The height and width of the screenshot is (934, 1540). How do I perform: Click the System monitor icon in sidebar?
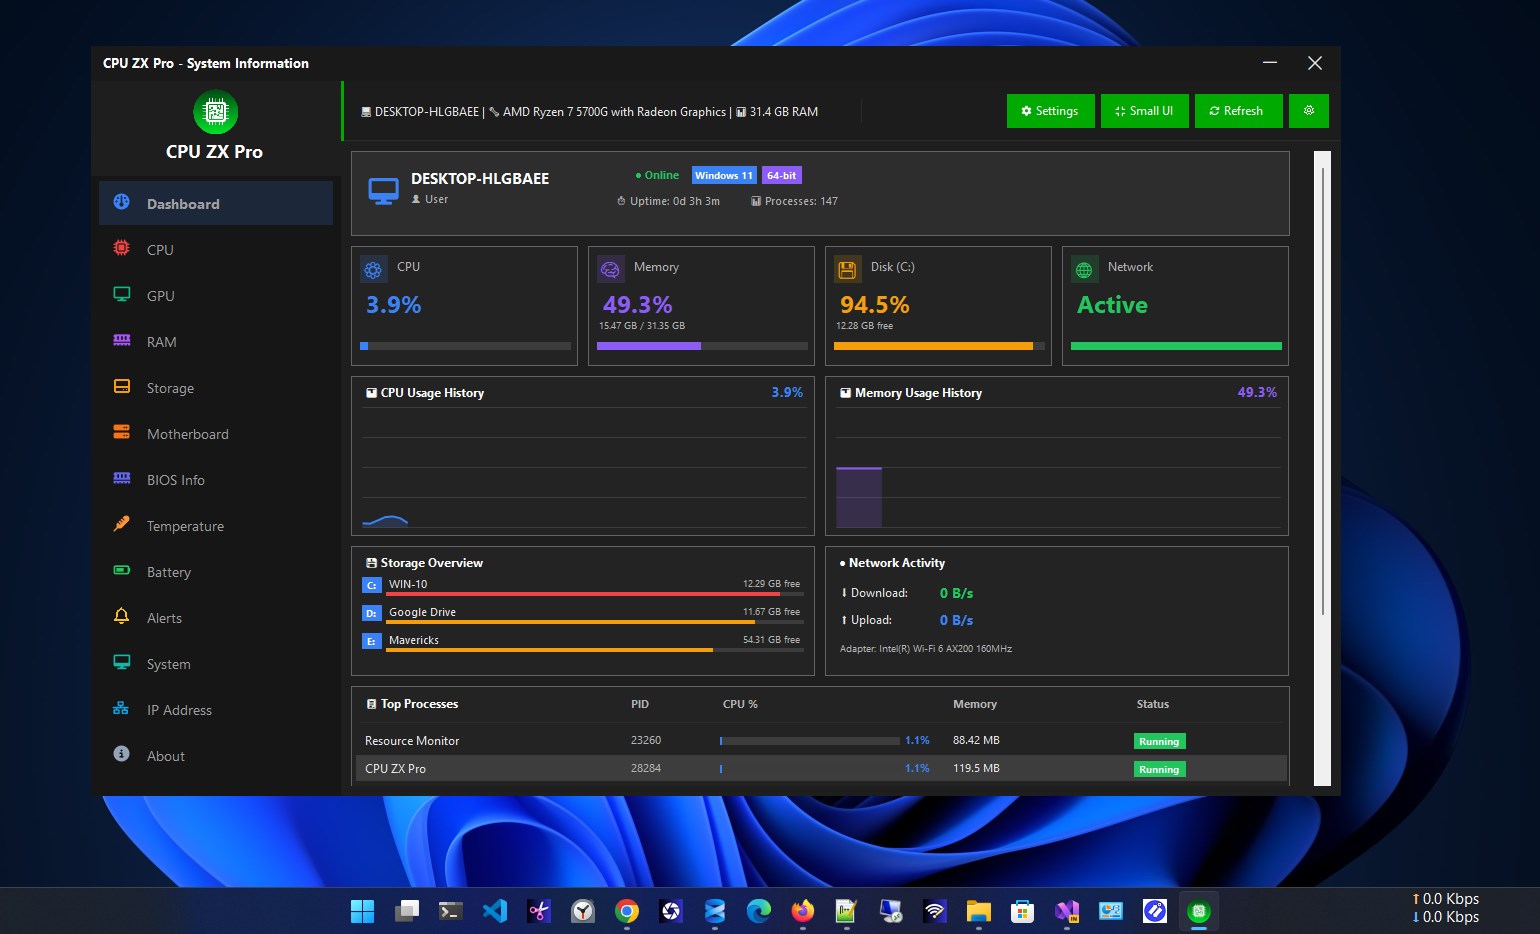pyautogui.click(x=122, y=662)
